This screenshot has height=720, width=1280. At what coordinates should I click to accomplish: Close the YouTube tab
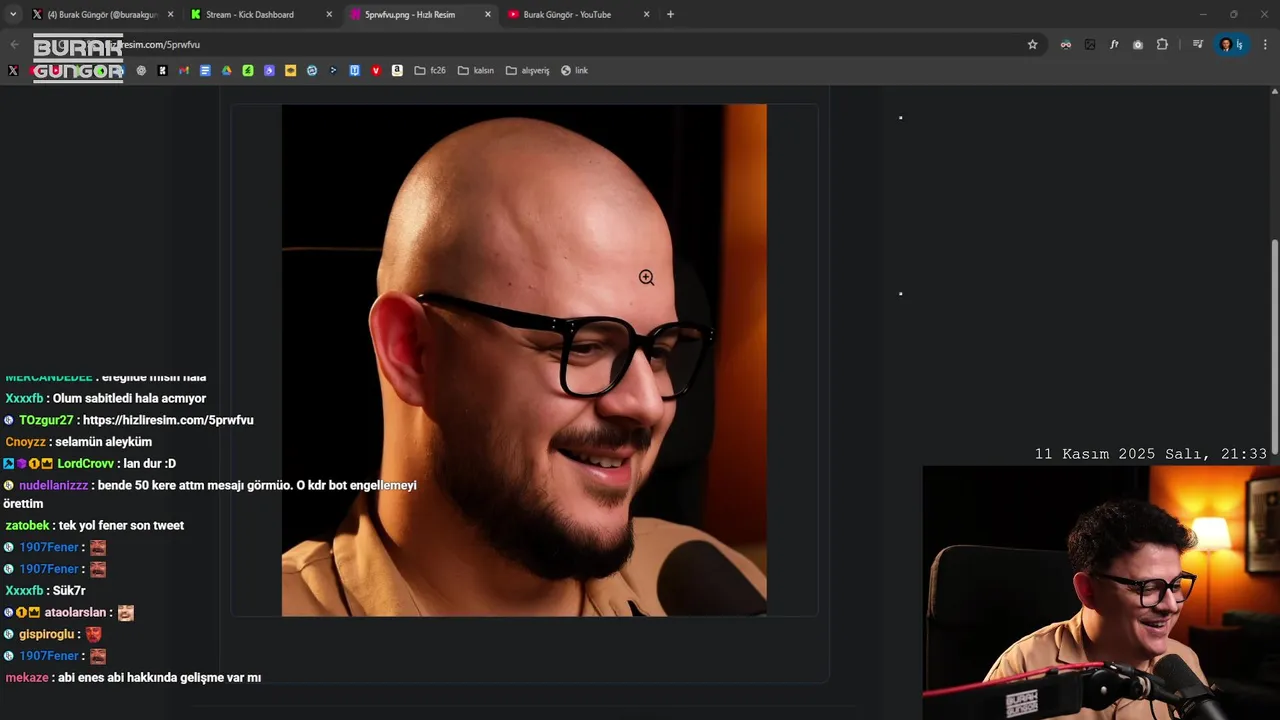click(646, 14)
